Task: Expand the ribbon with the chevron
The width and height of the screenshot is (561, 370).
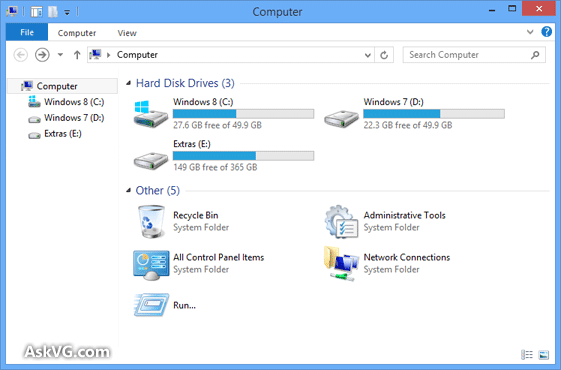Action: (x=530, y=32)
